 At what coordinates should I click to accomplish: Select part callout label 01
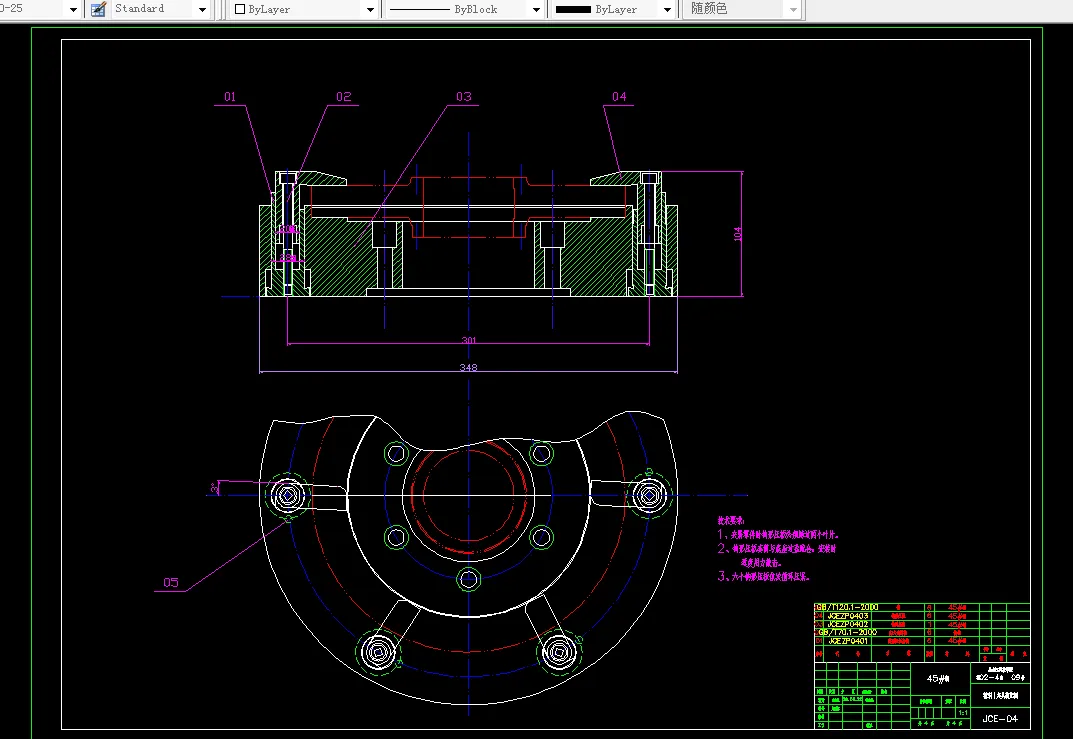click(x=230, y=97)
